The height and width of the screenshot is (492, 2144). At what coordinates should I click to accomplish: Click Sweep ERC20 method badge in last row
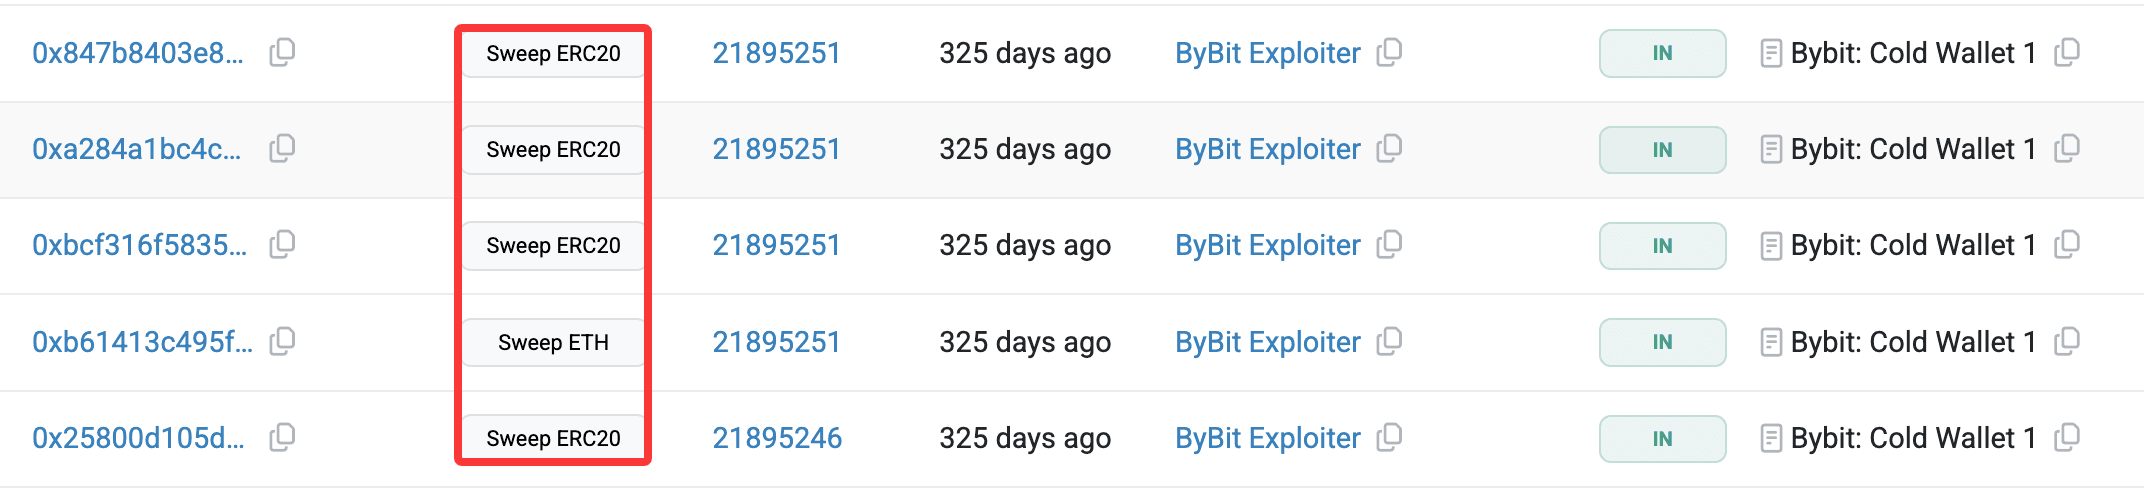(553, 438)
